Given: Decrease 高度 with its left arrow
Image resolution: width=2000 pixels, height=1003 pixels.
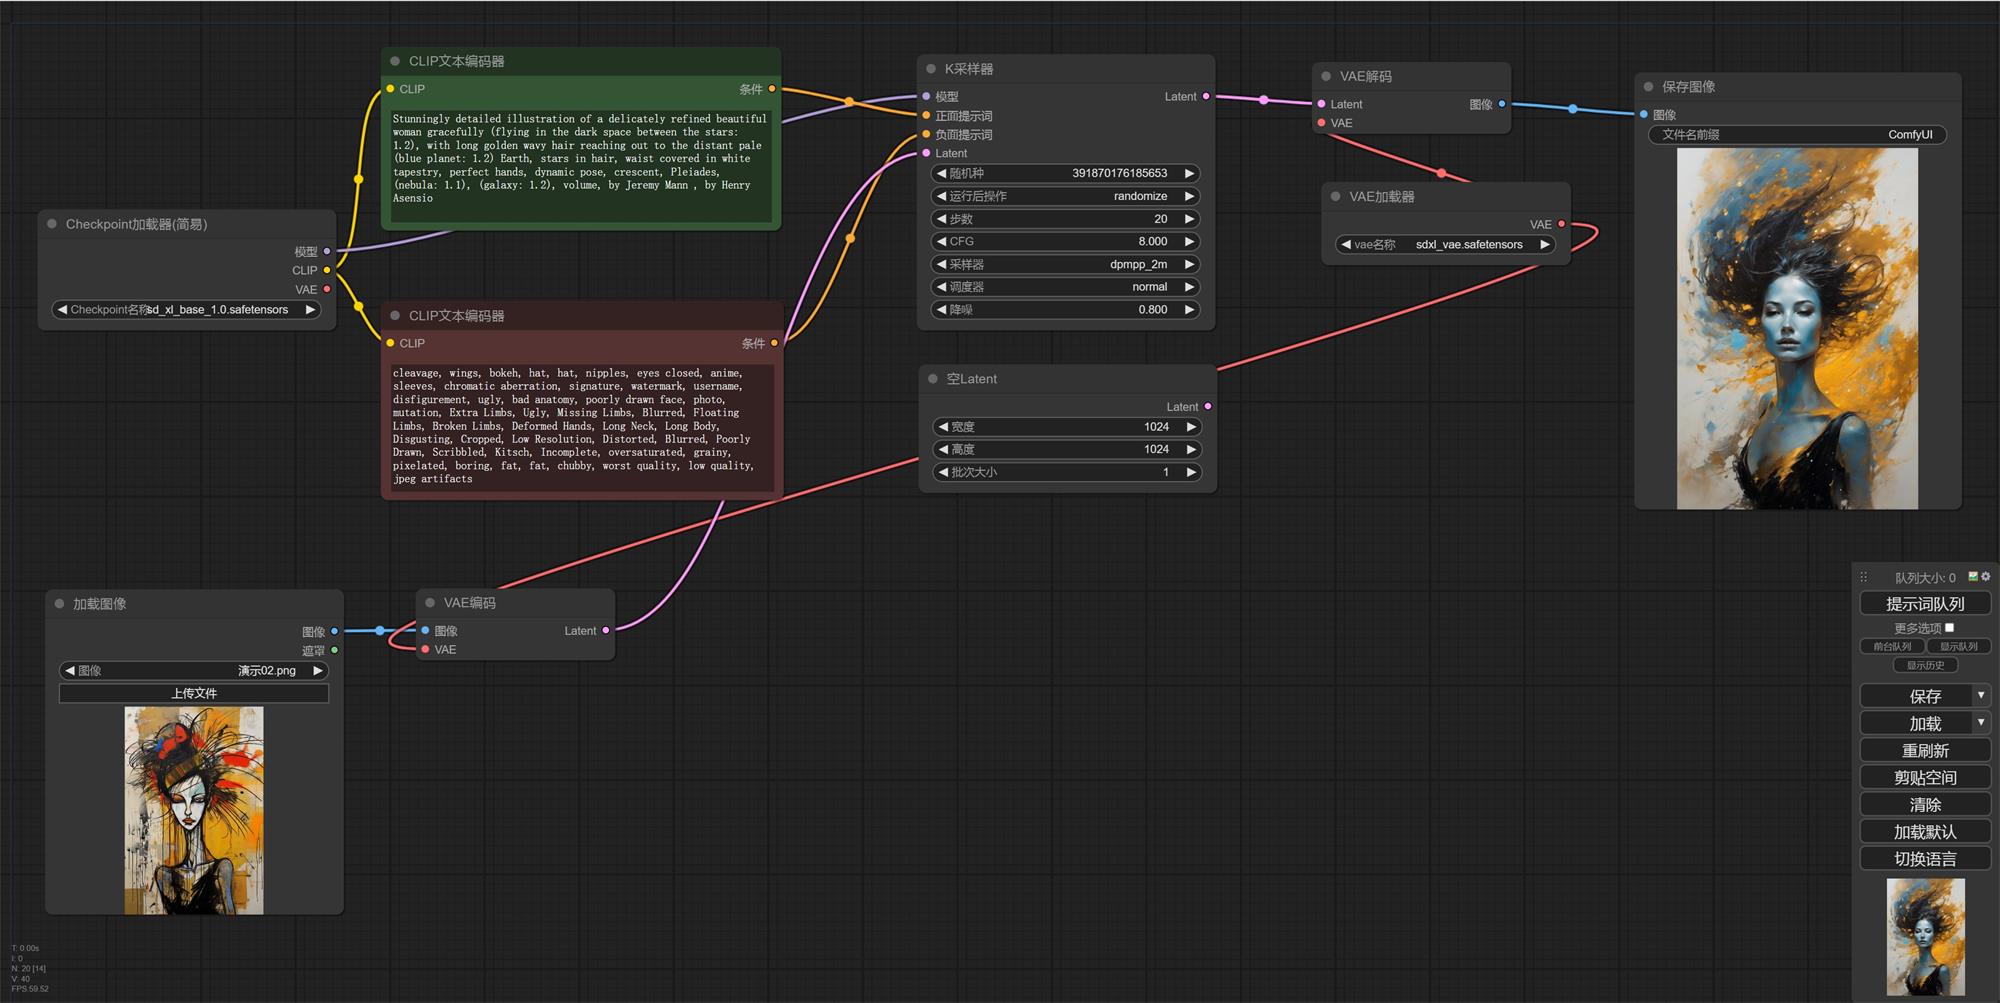Looking at the screenshot, I should click(943, 450).
